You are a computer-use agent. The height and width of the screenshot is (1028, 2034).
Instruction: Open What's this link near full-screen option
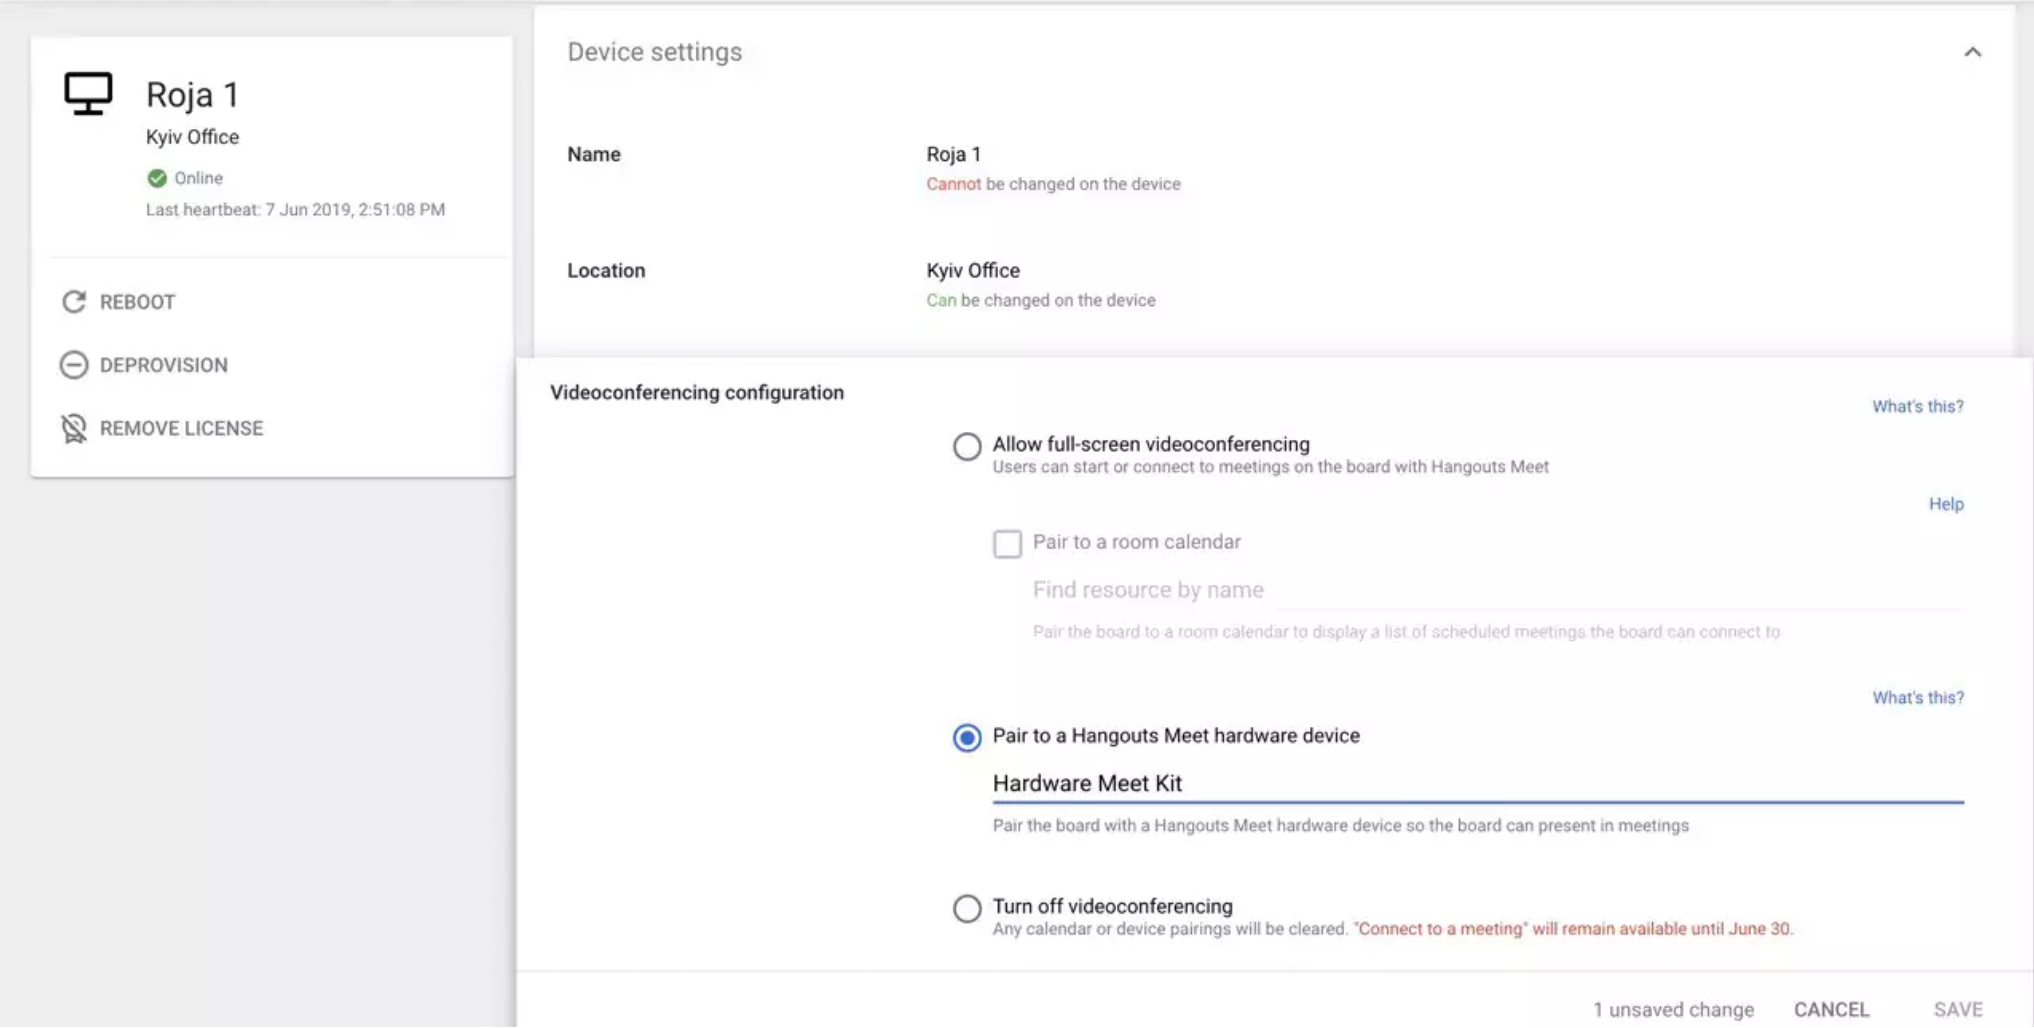pos(1917,406)
